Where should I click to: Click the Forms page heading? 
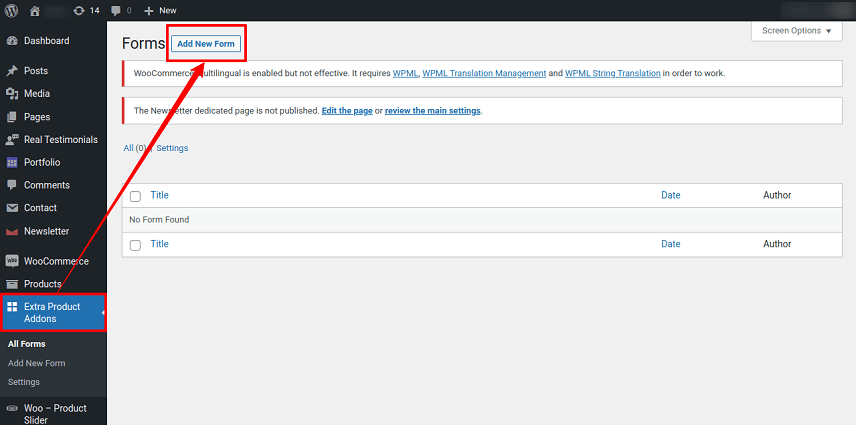[x=143, y=44]
